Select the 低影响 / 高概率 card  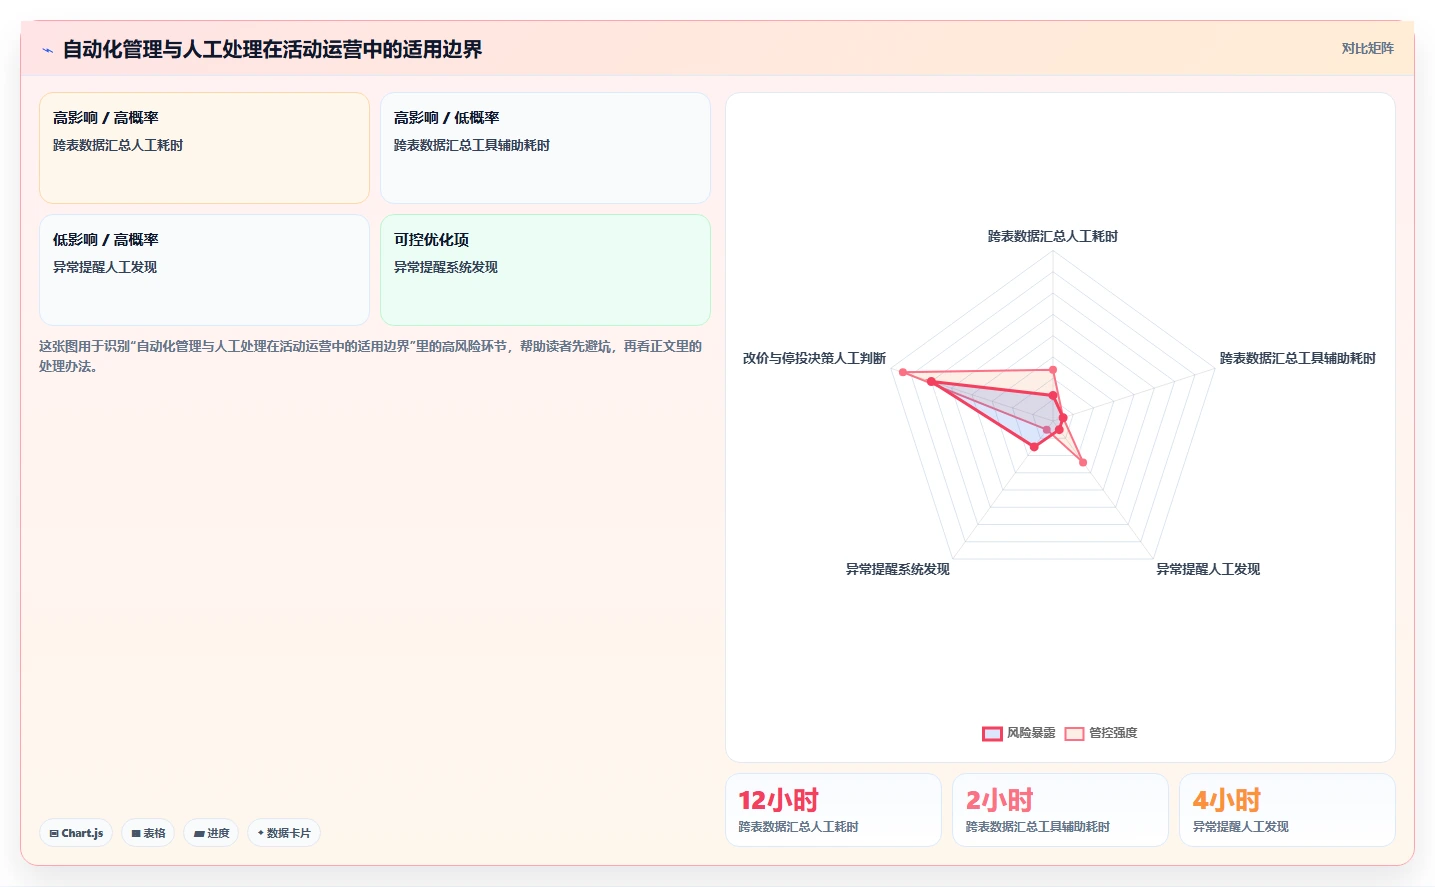tap(204, 270)
